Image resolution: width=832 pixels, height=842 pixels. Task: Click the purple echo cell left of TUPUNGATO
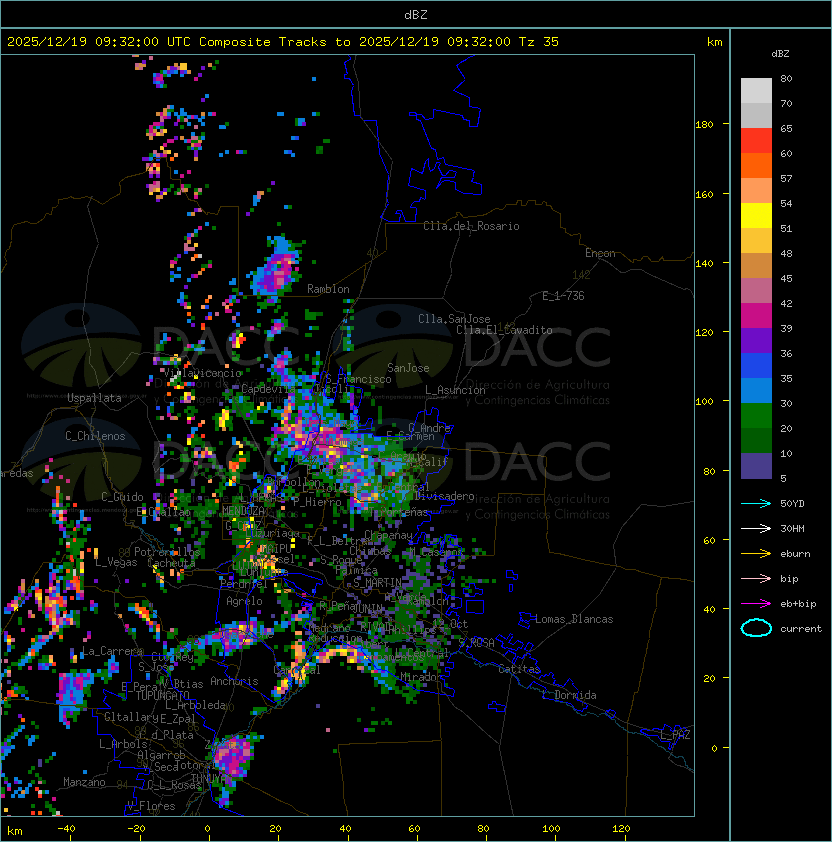[x=75, y=690]
